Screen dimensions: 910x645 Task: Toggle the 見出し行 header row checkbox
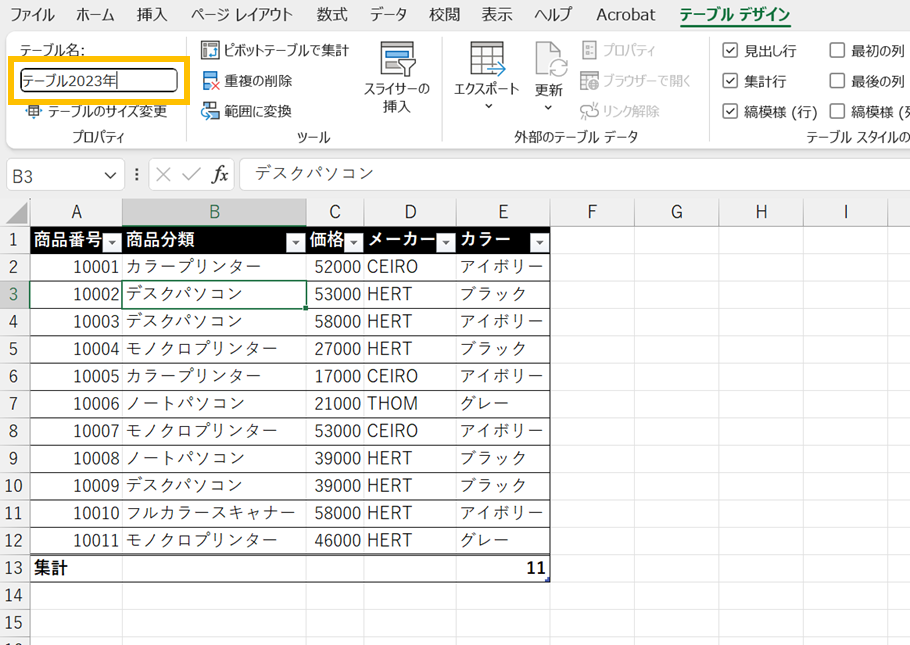(x=730, y=50)
